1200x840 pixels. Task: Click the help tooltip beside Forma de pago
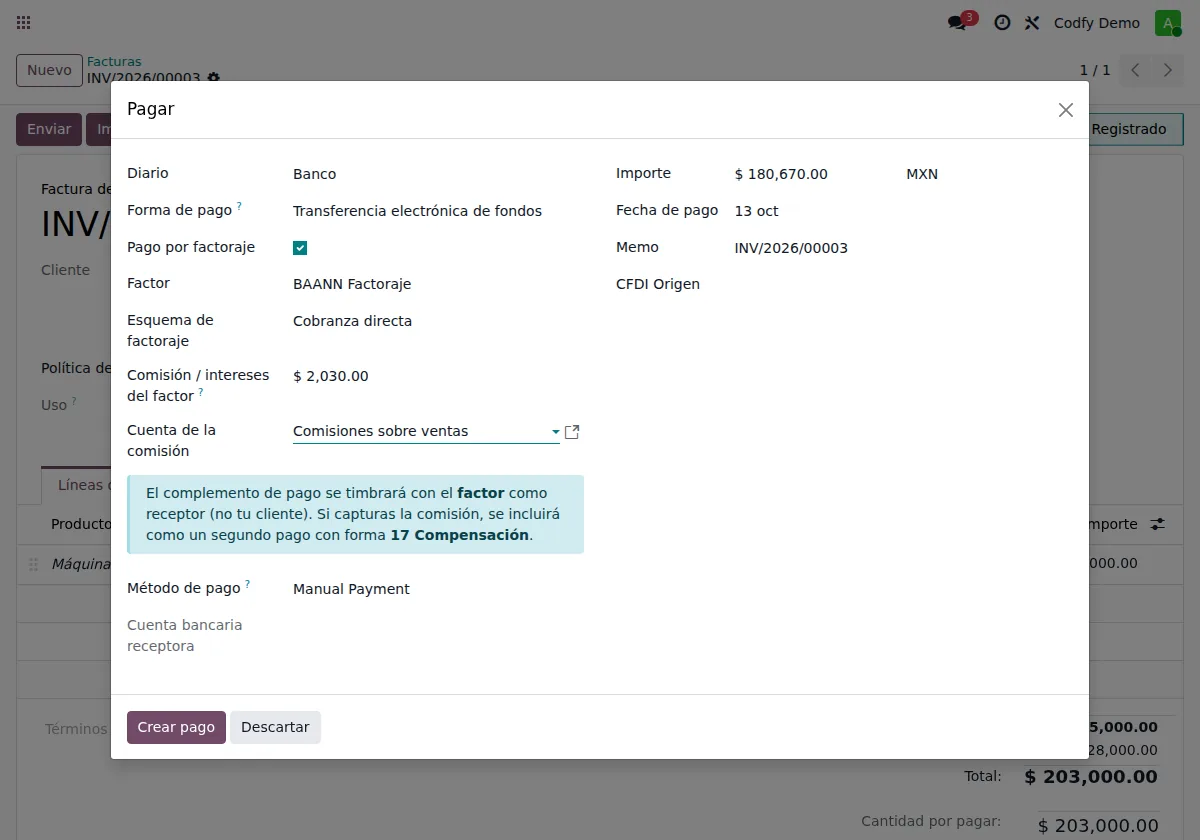(x=239, y=207)
